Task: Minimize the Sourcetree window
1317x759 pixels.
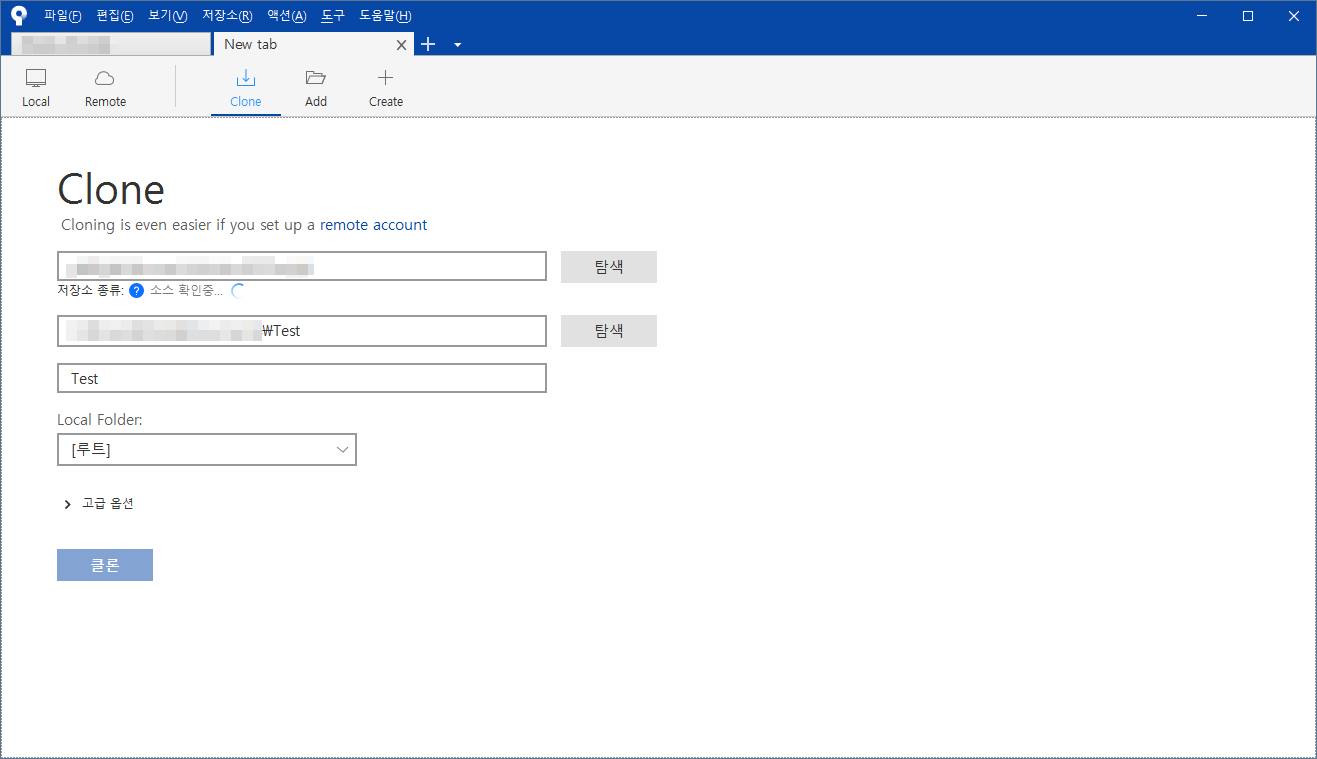Action: tap(1202, 16)
